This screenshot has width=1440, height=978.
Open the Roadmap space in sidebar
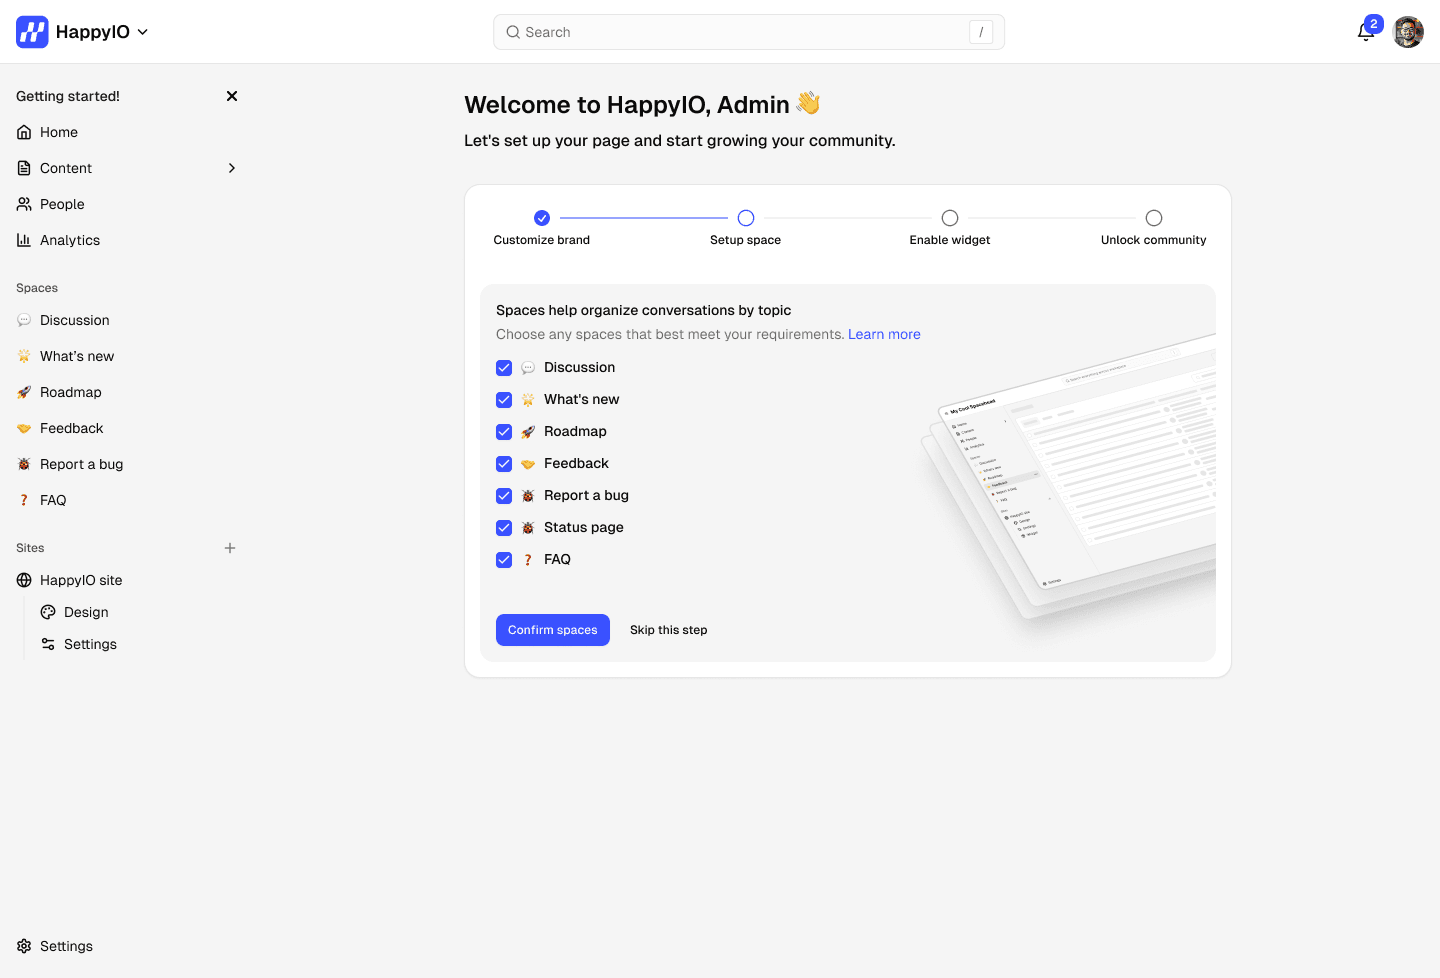tap(71, 392)
